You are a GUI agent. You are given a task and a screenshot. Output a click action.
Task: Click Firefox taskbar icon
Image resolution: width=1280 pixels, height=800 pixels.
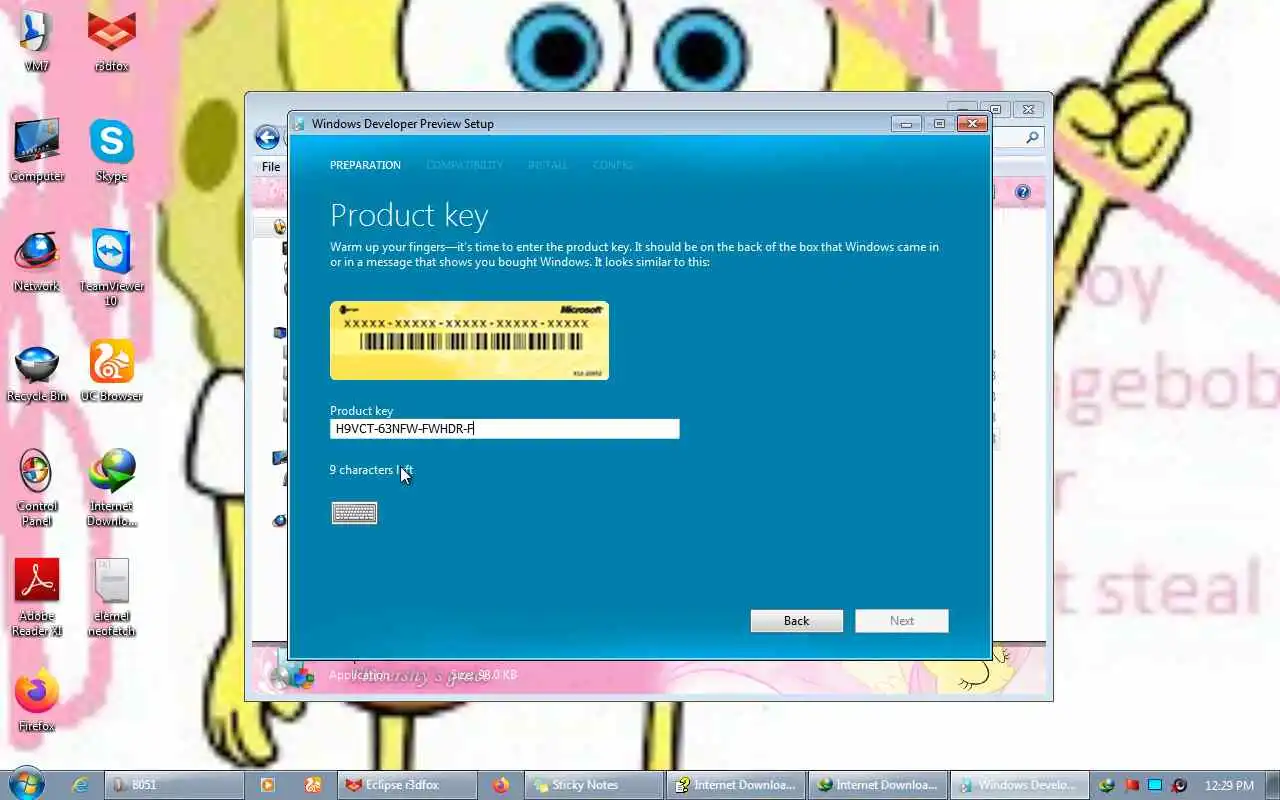[501, 785]
